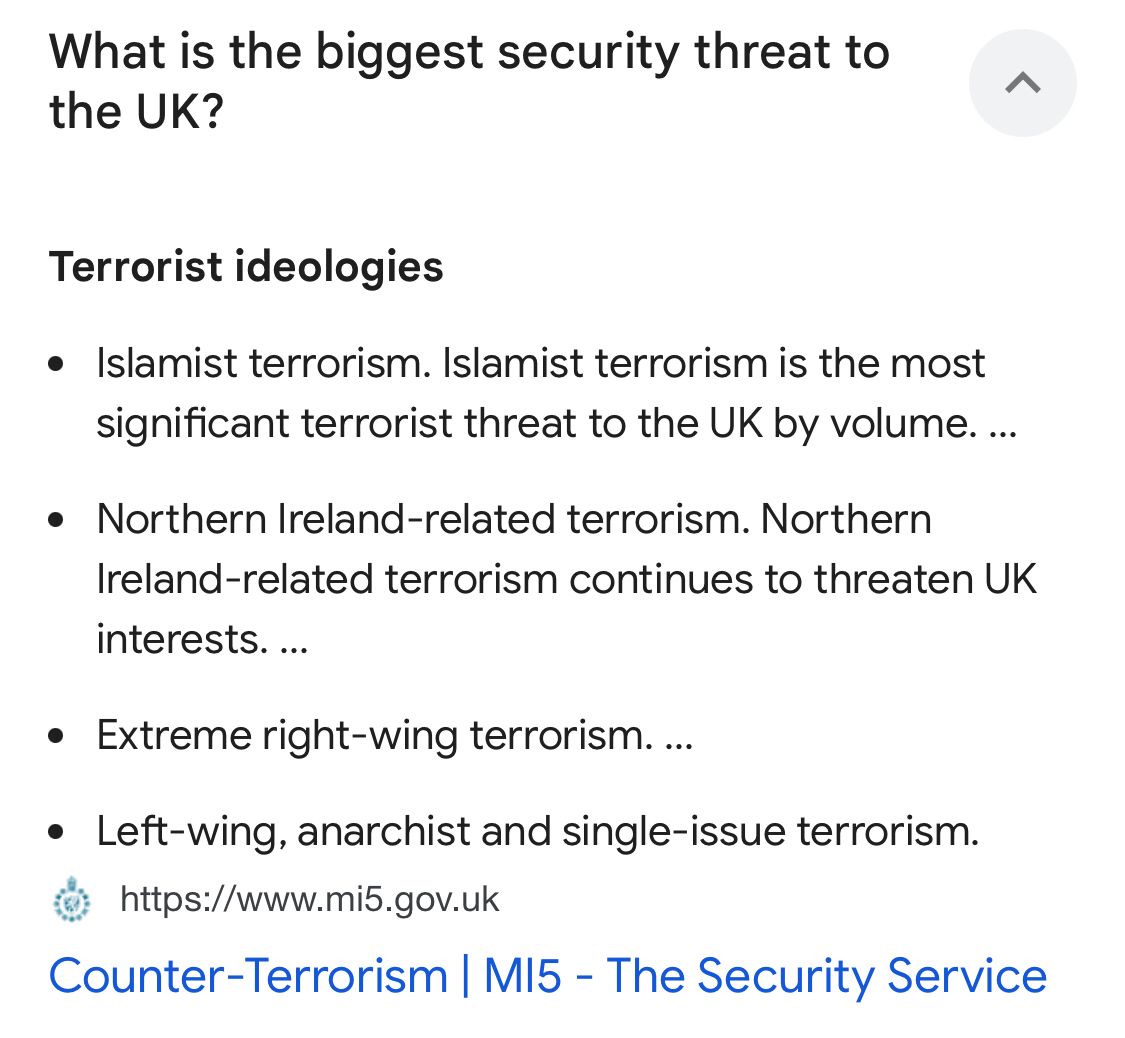Image resolution: width=1125 pixels, height=1038 pixels.
Task: Click the ellipsis after 'interests.'
Action: click(x=294, y=640)
